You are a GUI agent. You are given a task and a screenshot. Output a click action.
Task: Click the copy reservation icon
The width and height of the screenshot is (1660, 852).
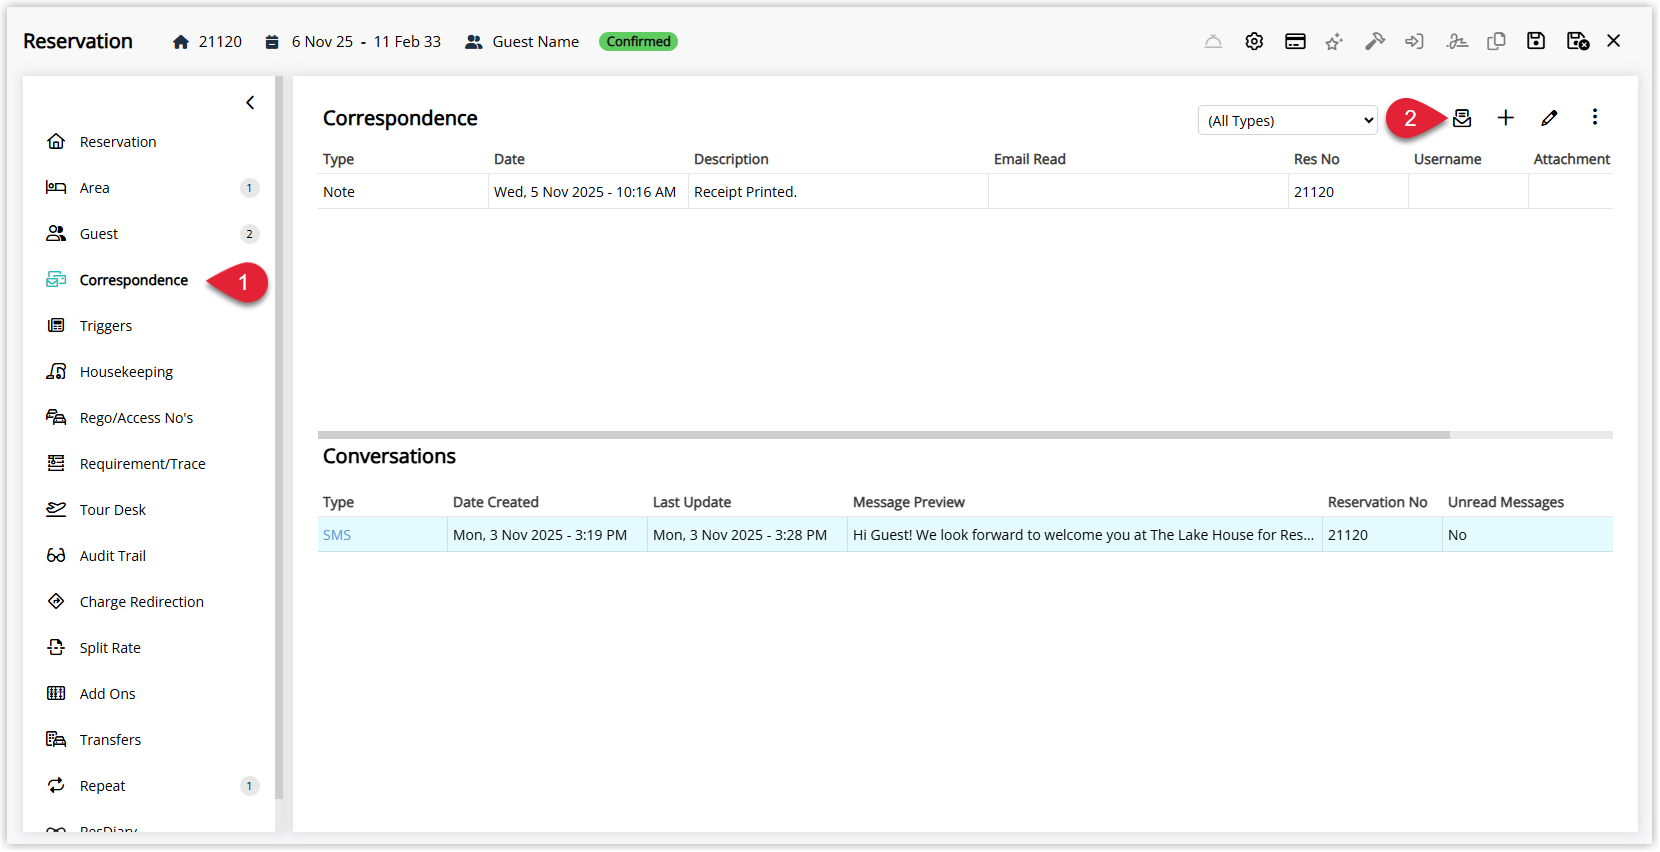pos(1496,41)
